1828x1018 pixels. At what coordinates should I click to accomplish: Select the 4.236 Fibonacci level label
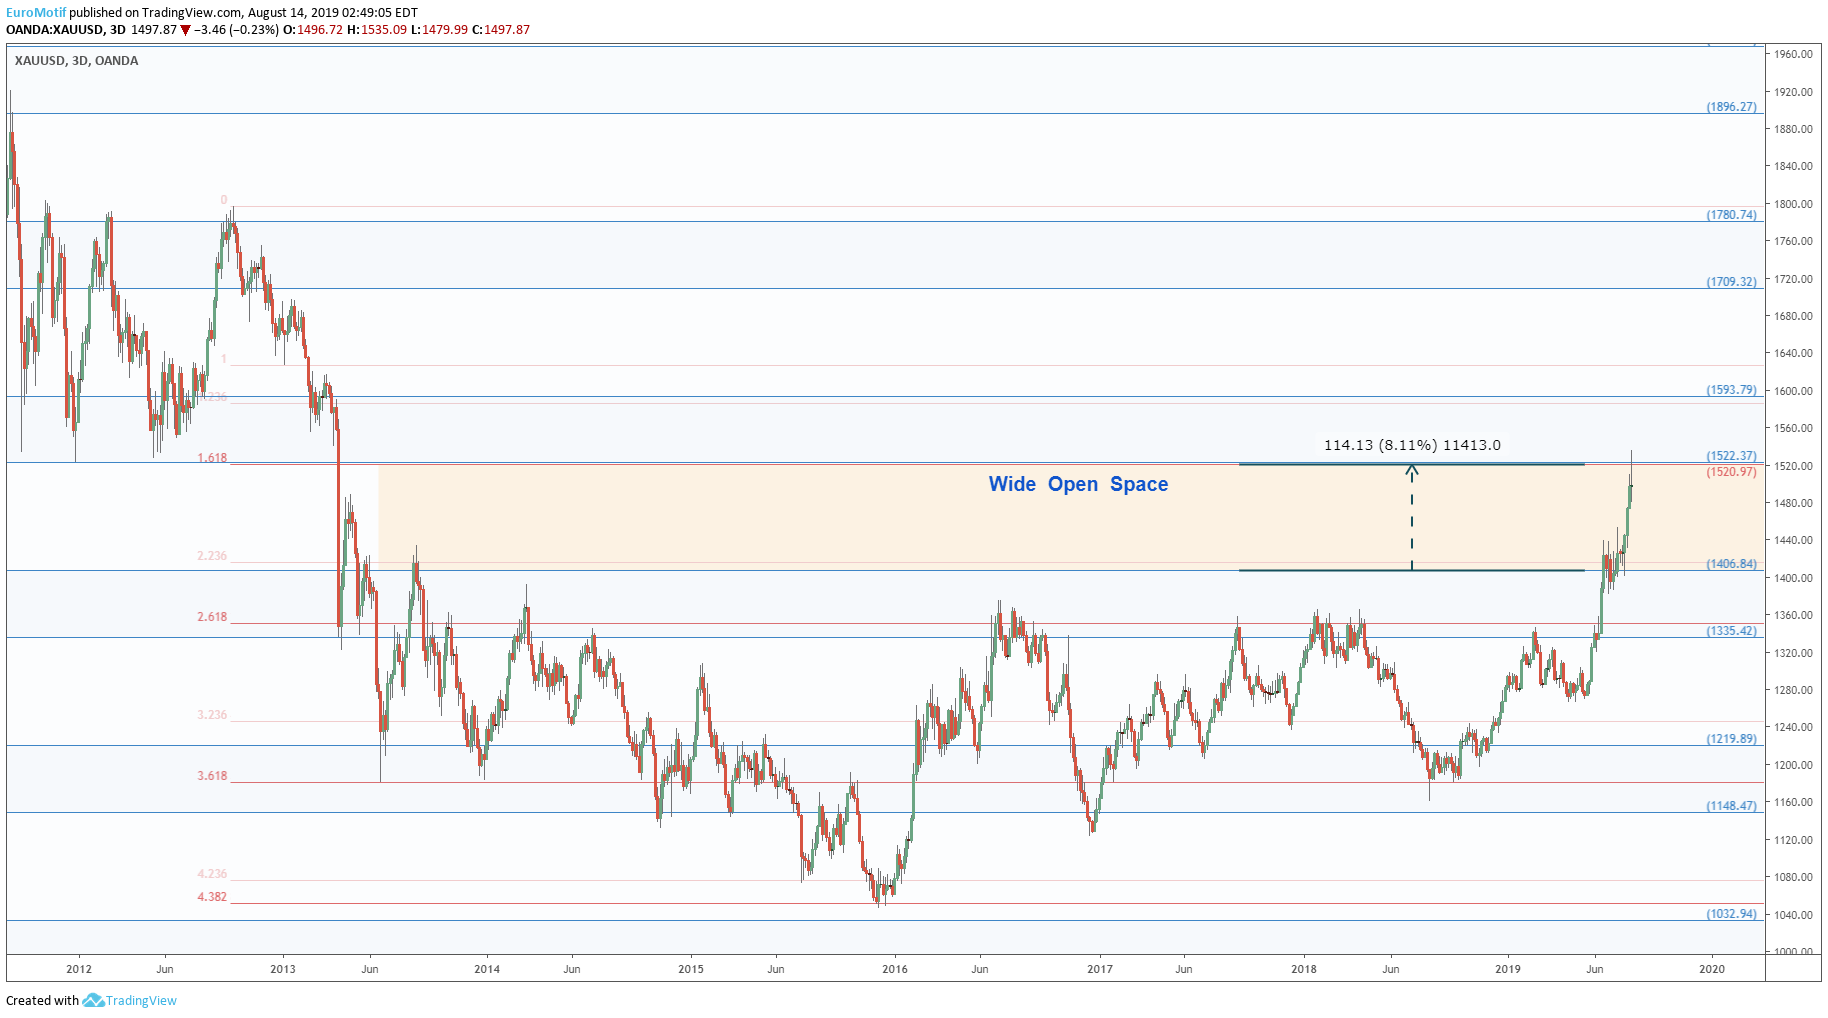[x=212, y=874]
